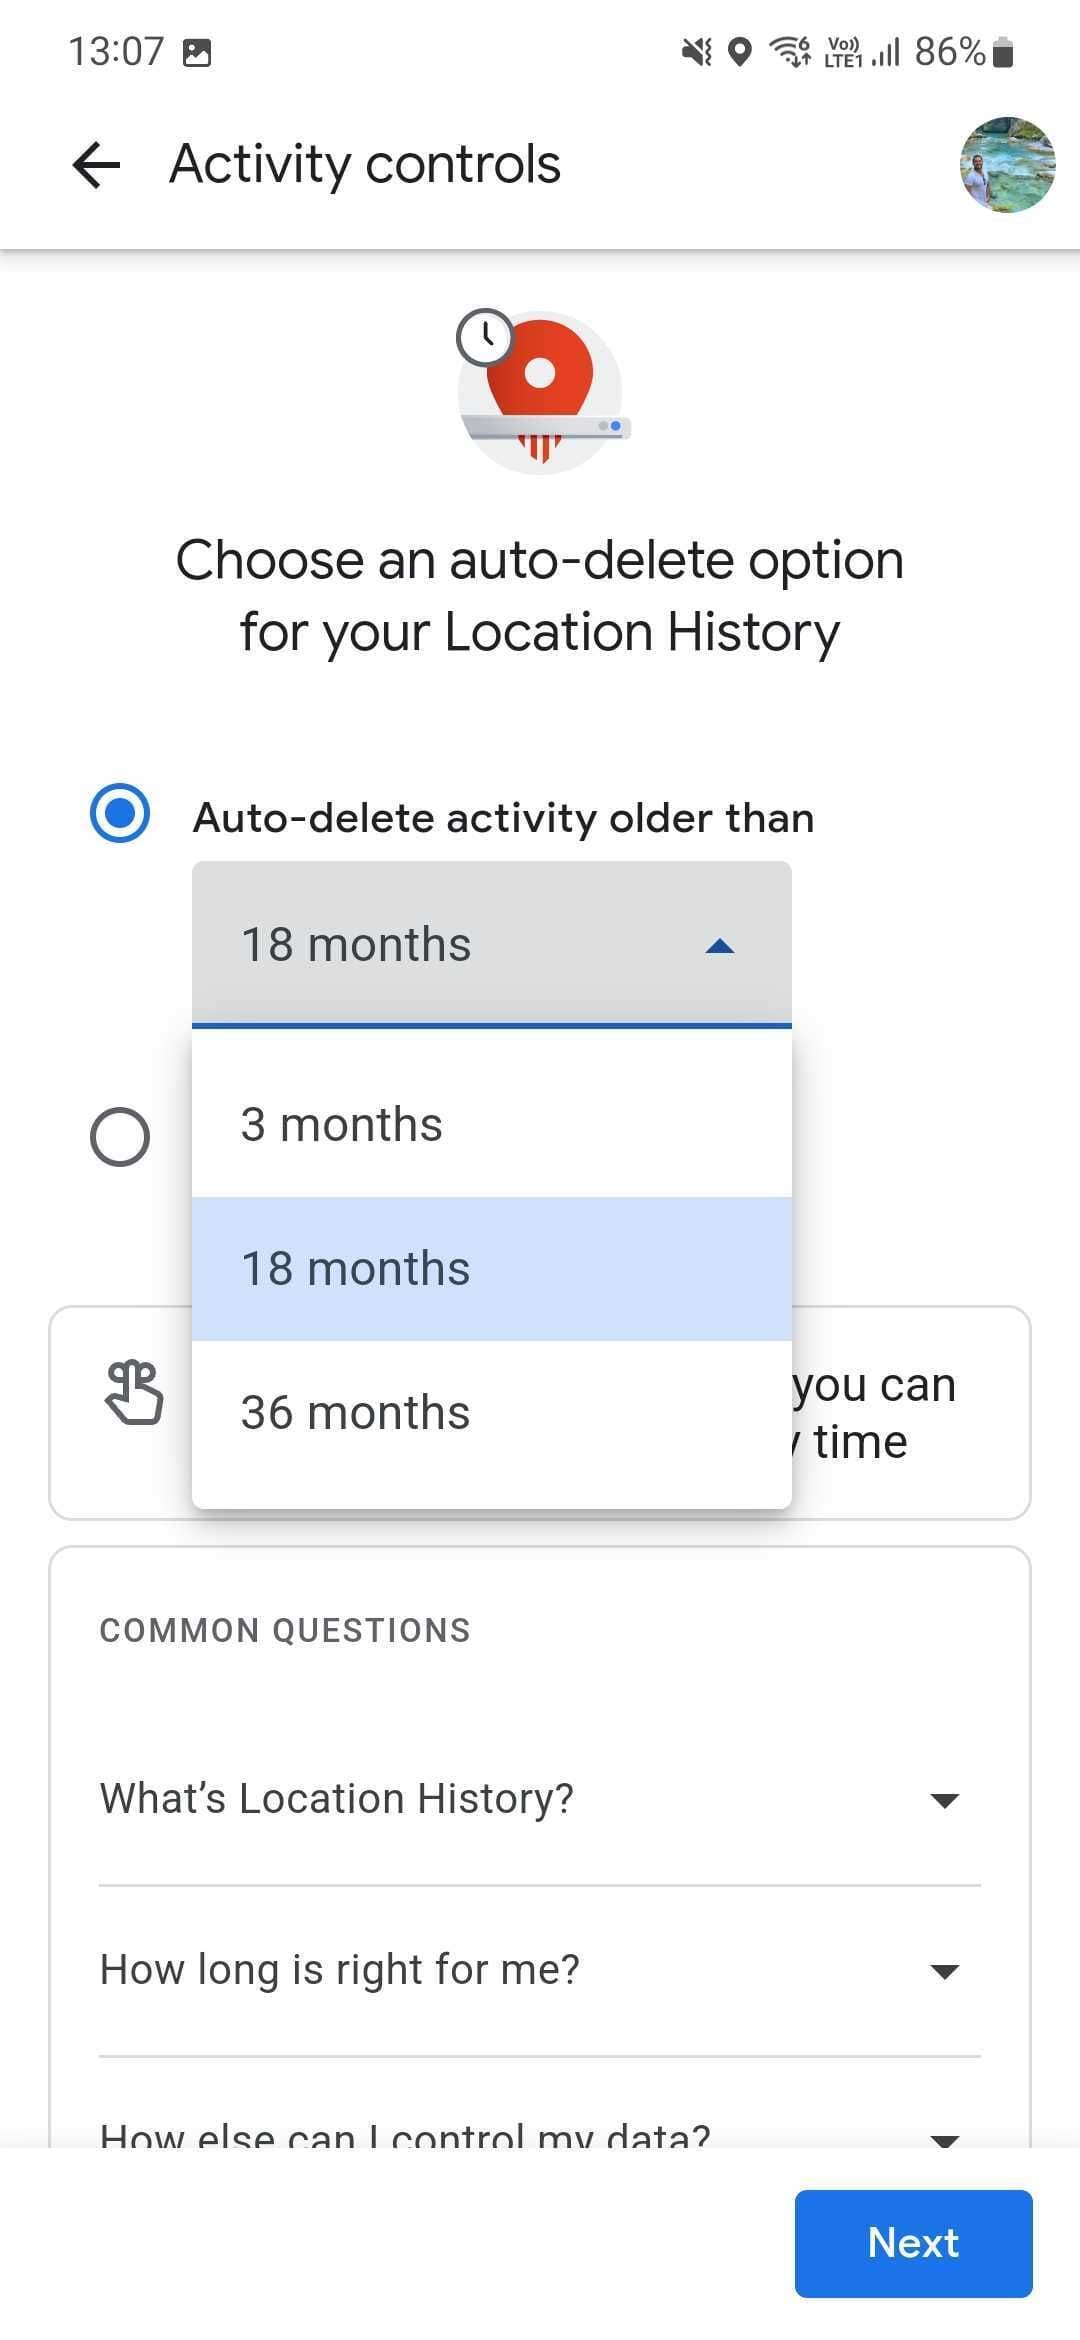Tap the location pin status bar icon
This screenshot has width=1080, height=2340.
(x=739, y=51)
